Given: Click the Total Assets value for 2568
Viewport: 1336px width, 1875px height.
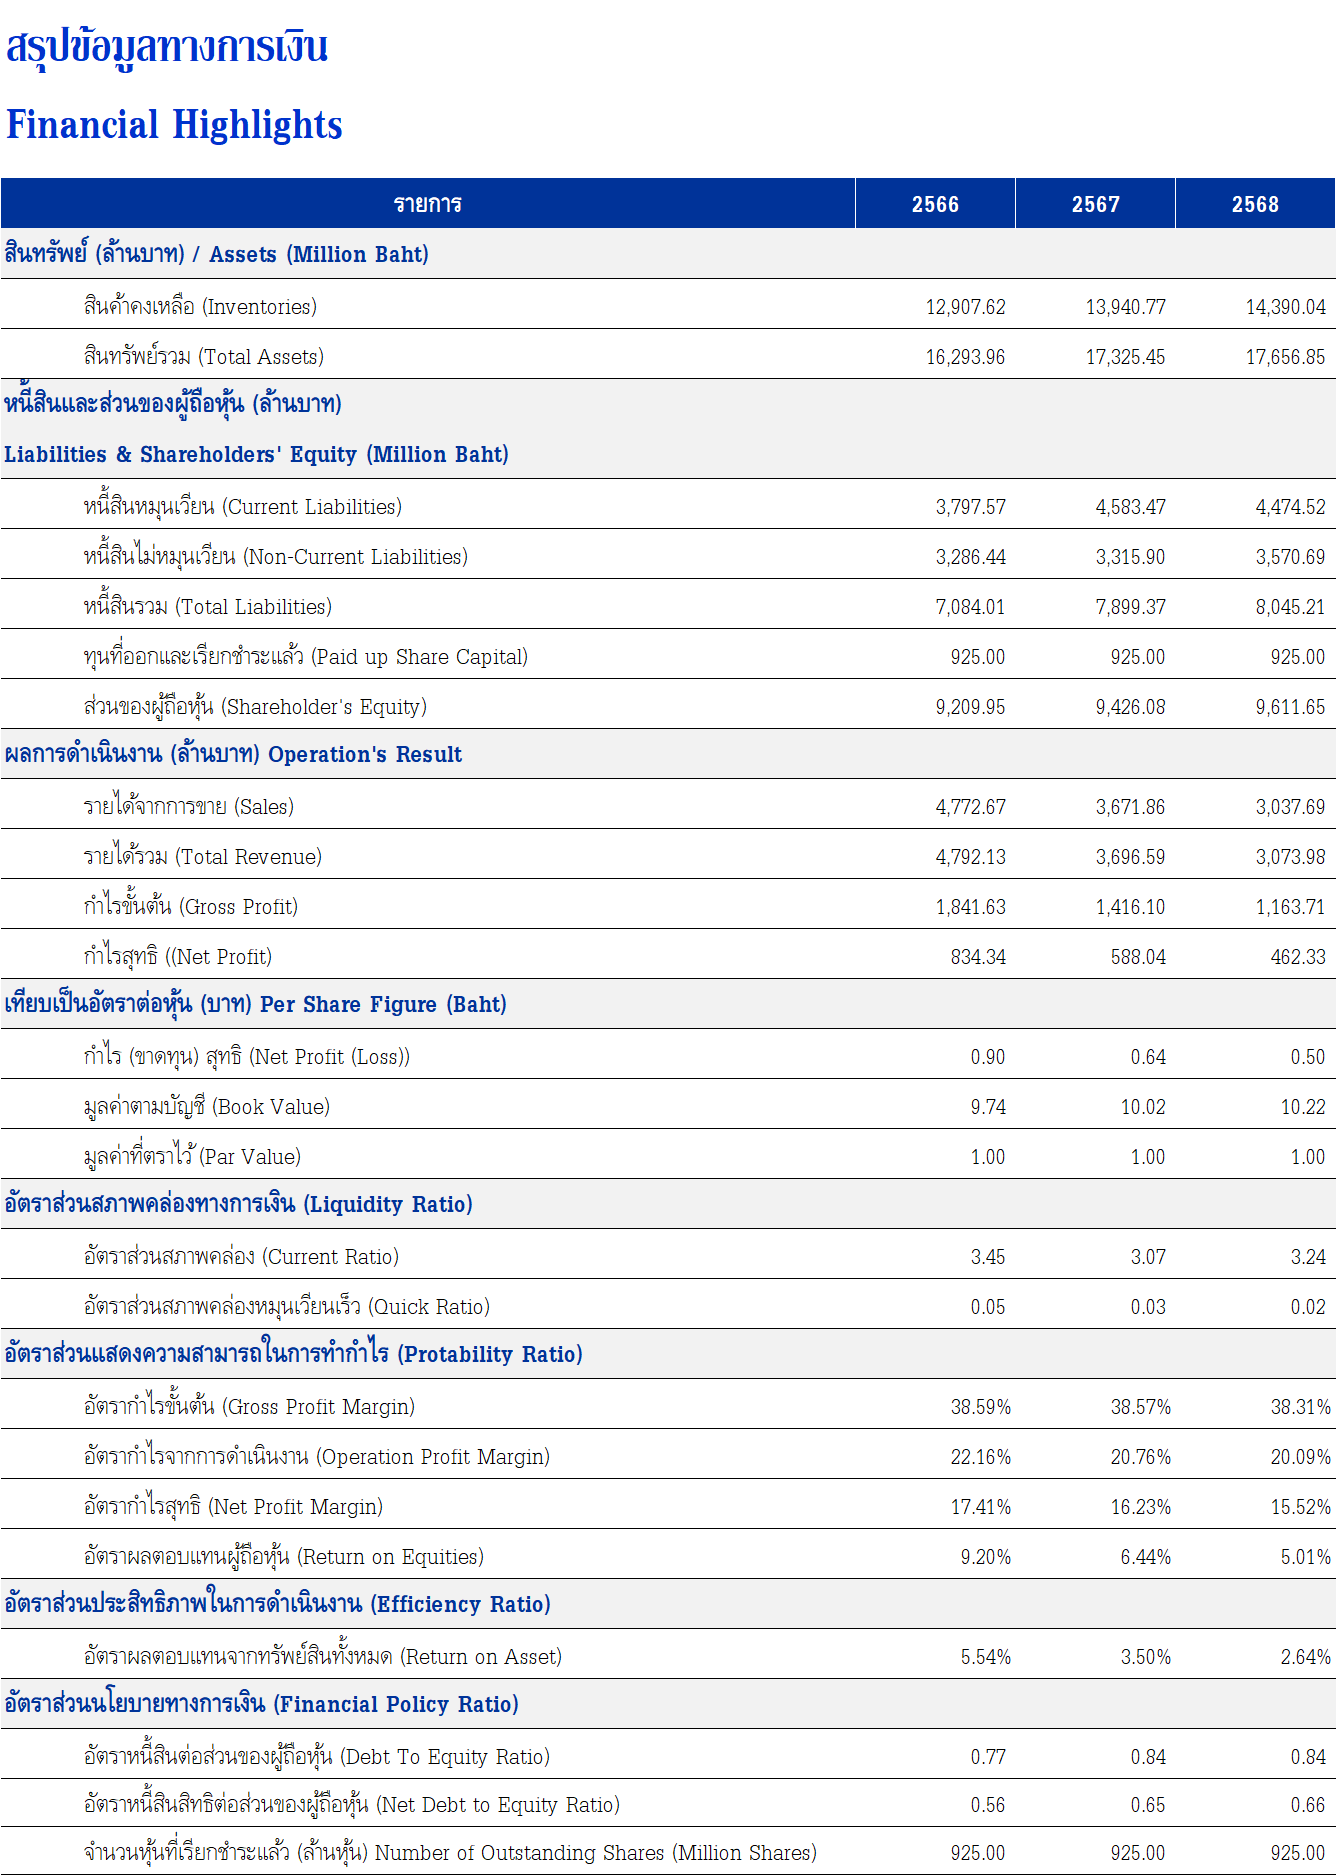Looking at the screenshot, I should tap(1285, 357).
